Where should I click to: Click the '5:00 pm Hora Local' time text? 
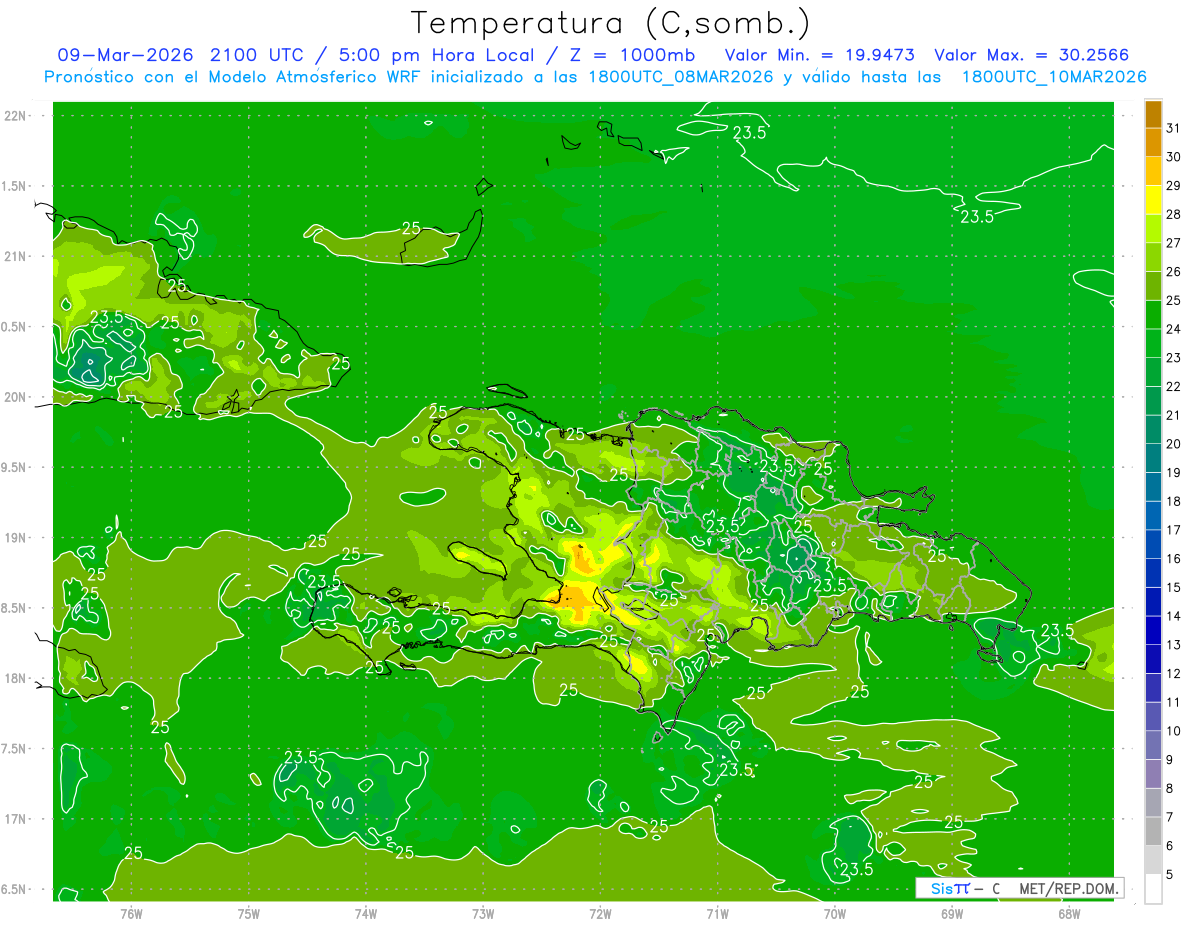(438, 55)
